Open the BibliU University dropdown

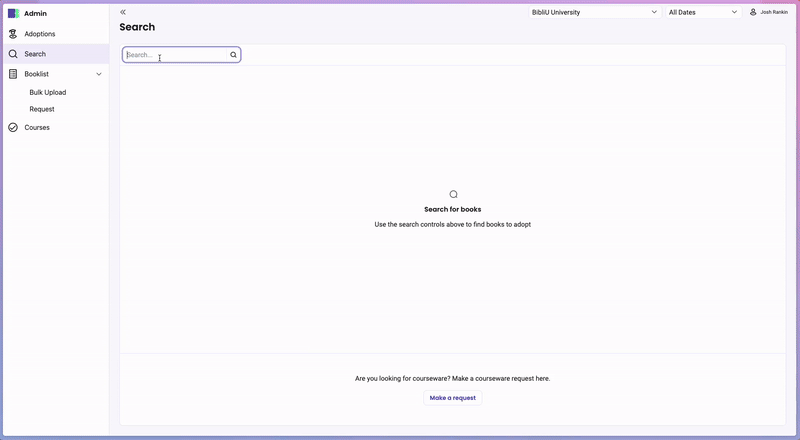click(594, 12)
